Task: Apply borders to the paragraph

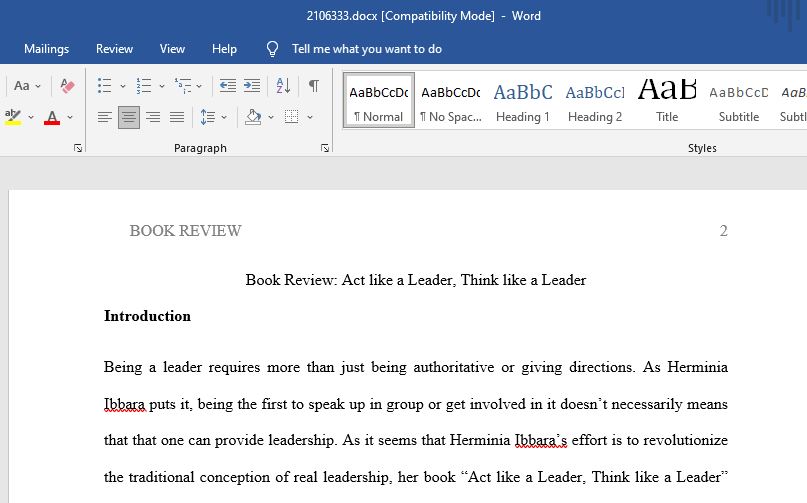Action: tap(292, 117)
